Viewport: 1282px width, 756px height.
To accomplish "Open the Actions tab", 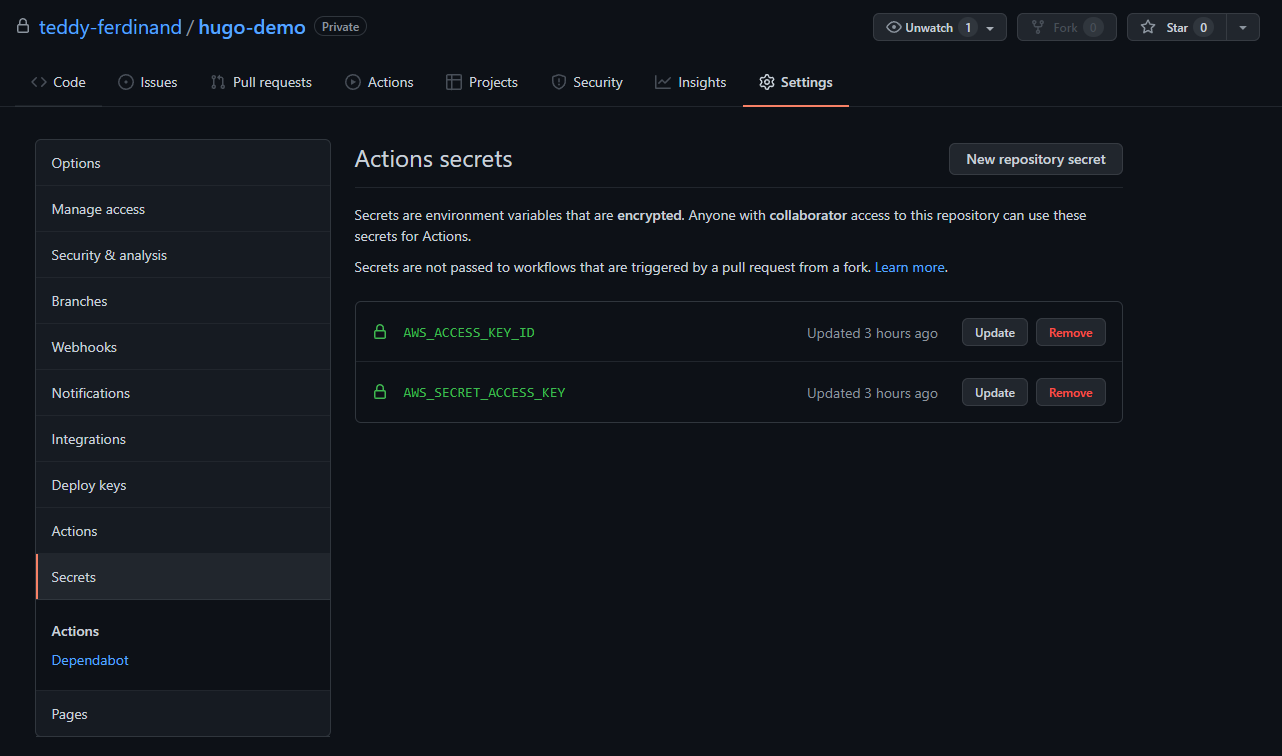I will click(379, 82).
